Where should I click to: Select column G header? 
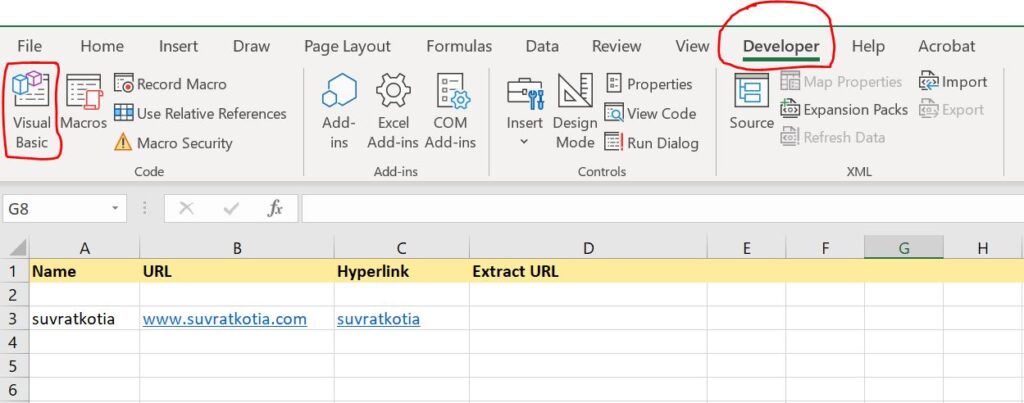pyautogui.click(x=904, y=248)
